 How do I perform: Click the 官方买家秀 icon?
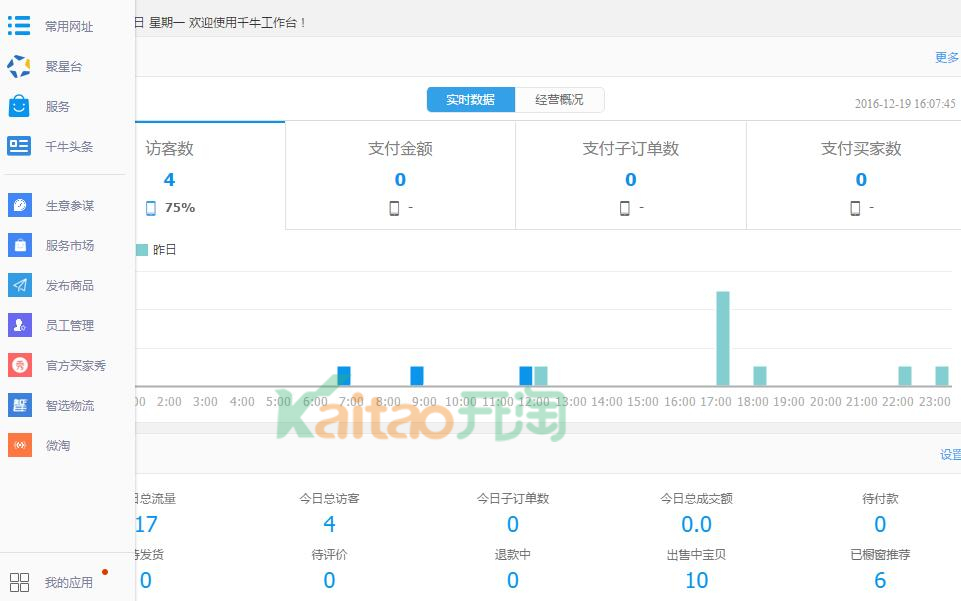(19, 365)
